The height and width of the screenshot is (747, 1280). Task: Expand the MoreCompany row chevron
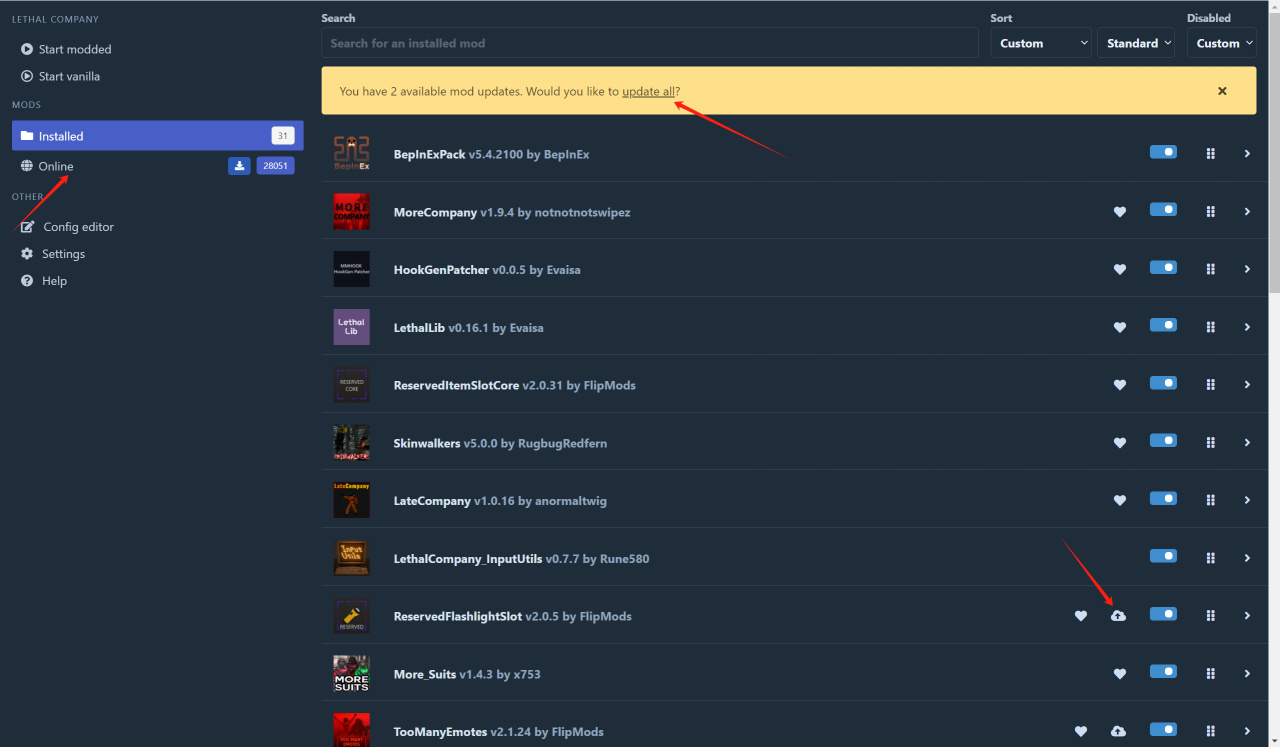[1247, 212]
